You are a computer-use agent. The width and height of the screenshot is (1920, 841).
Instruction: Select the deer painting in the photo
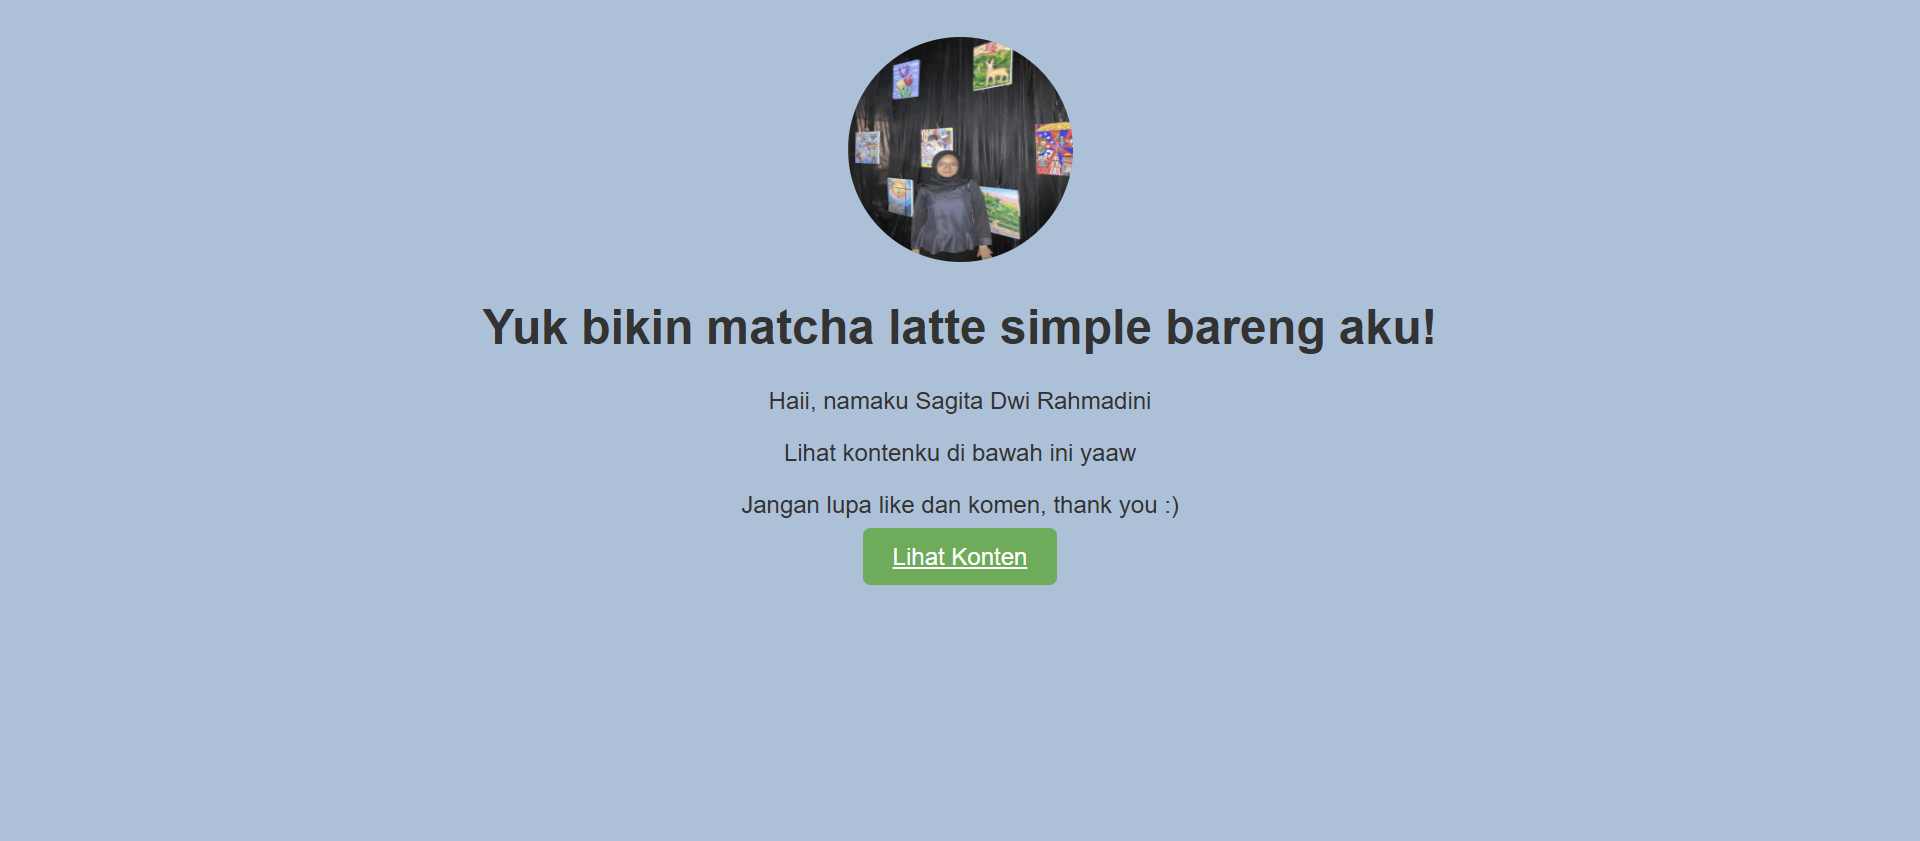point(992,66)
